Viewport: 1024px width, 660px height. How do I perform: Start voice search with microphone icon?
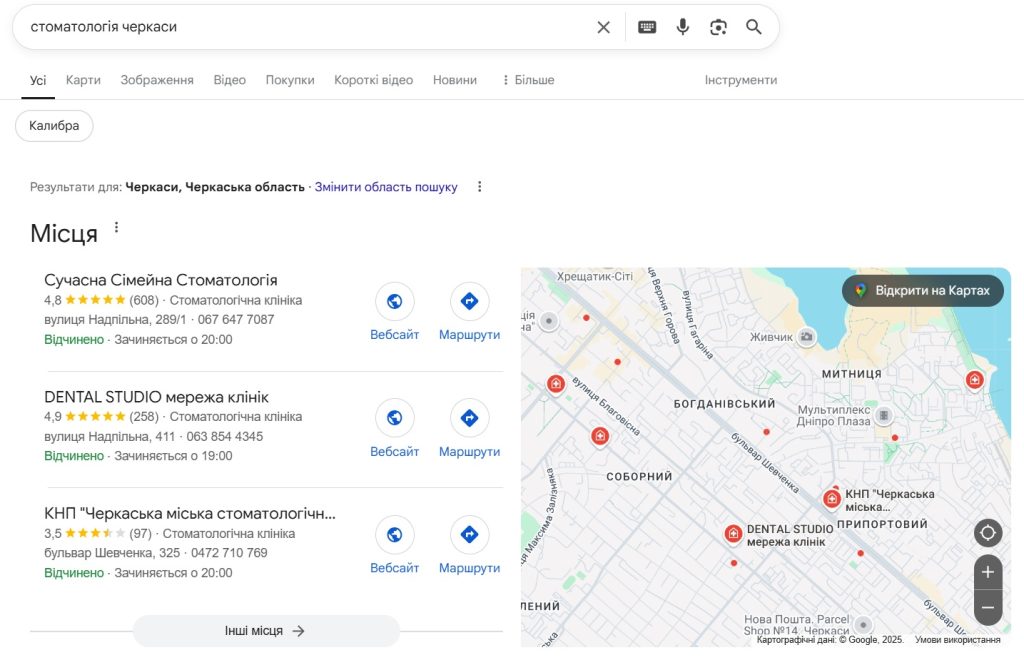coord(682,27)
